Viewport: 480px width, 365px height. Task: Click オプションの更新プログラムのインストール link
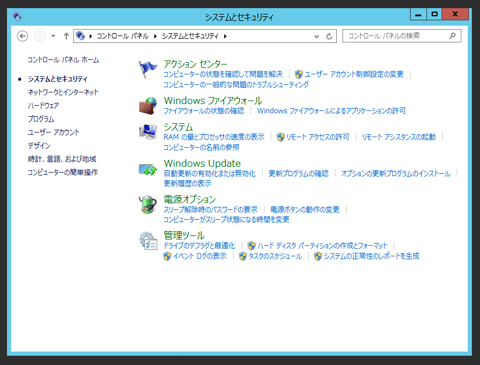(x=396, y=174)
